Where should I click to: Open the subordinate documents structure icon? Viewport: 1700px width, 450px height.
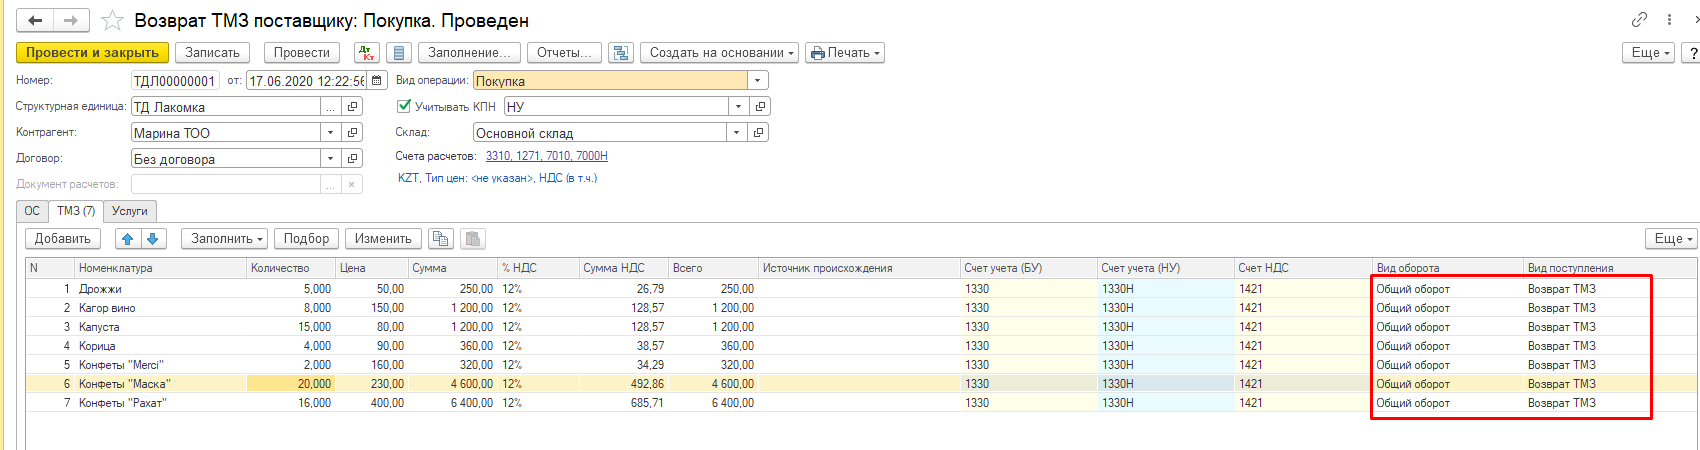click(x=621, y=53)
